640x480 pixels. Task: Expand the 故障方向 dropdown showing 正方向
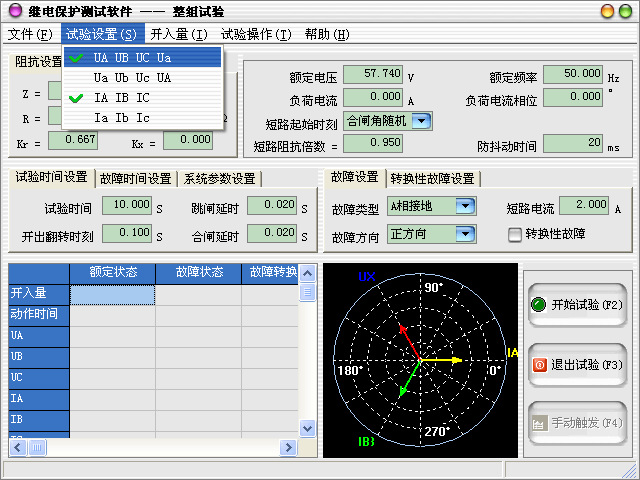pos(464,234)
